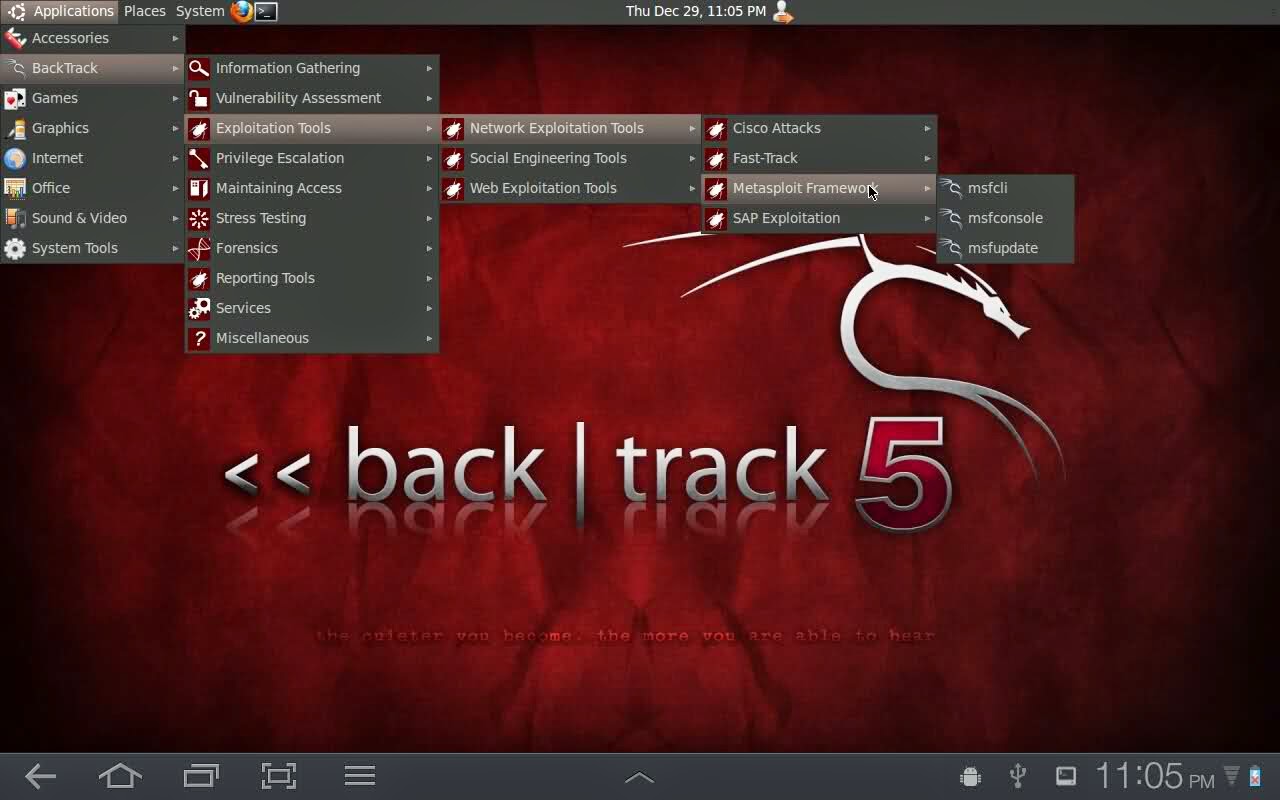Click the Miscellaneous label

pos(262,338)
